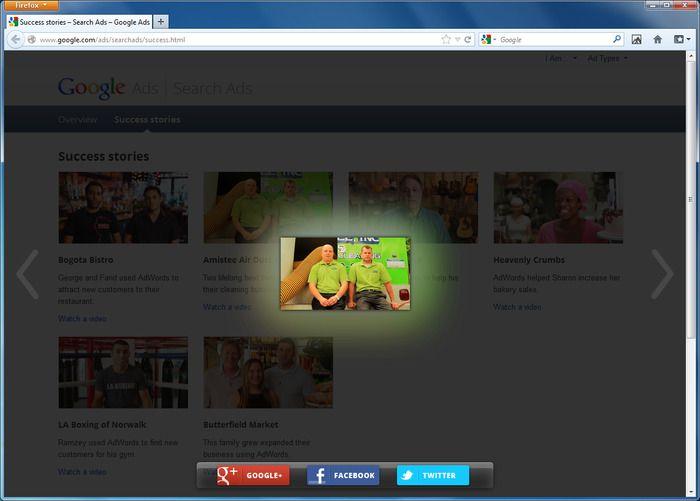Click the vertical scrollbar down arrow
The height and width of the screenshot is (501, 700).
691,492
